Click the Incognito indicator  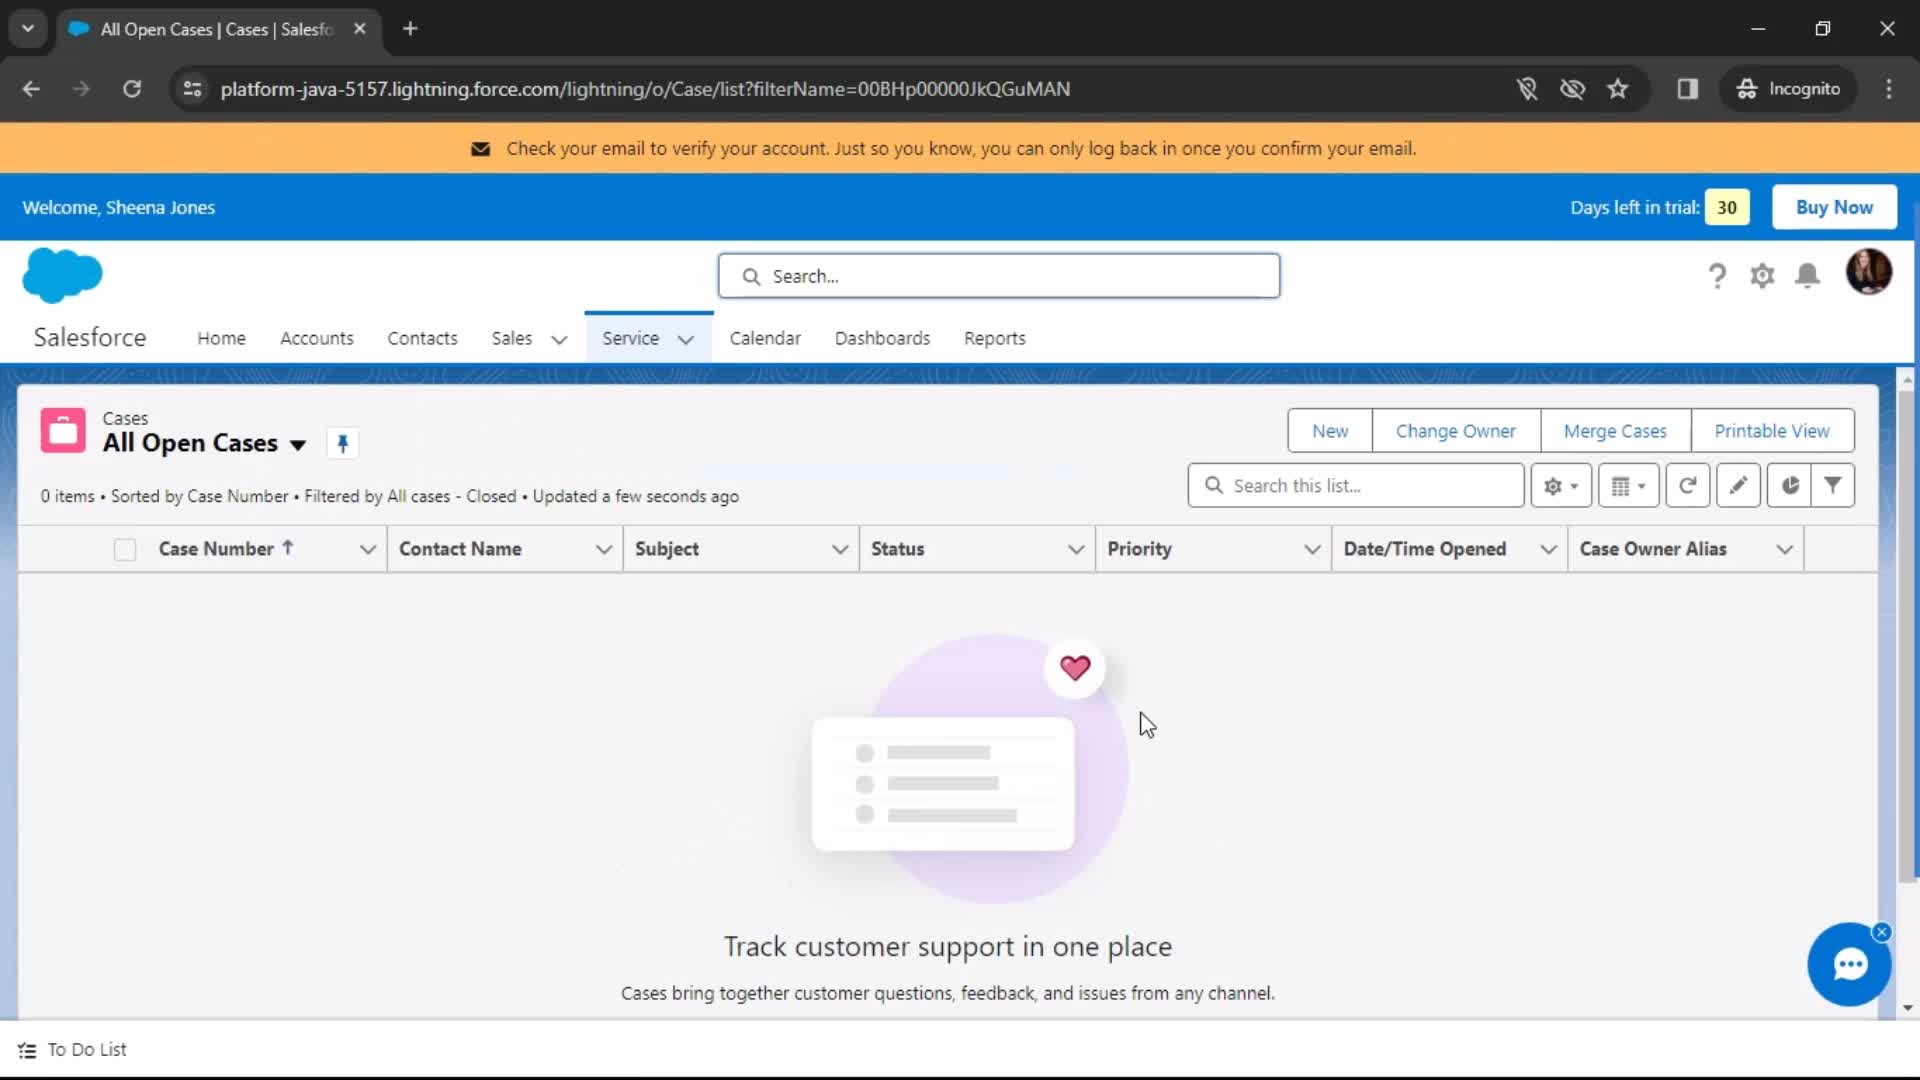point(1789,89)
